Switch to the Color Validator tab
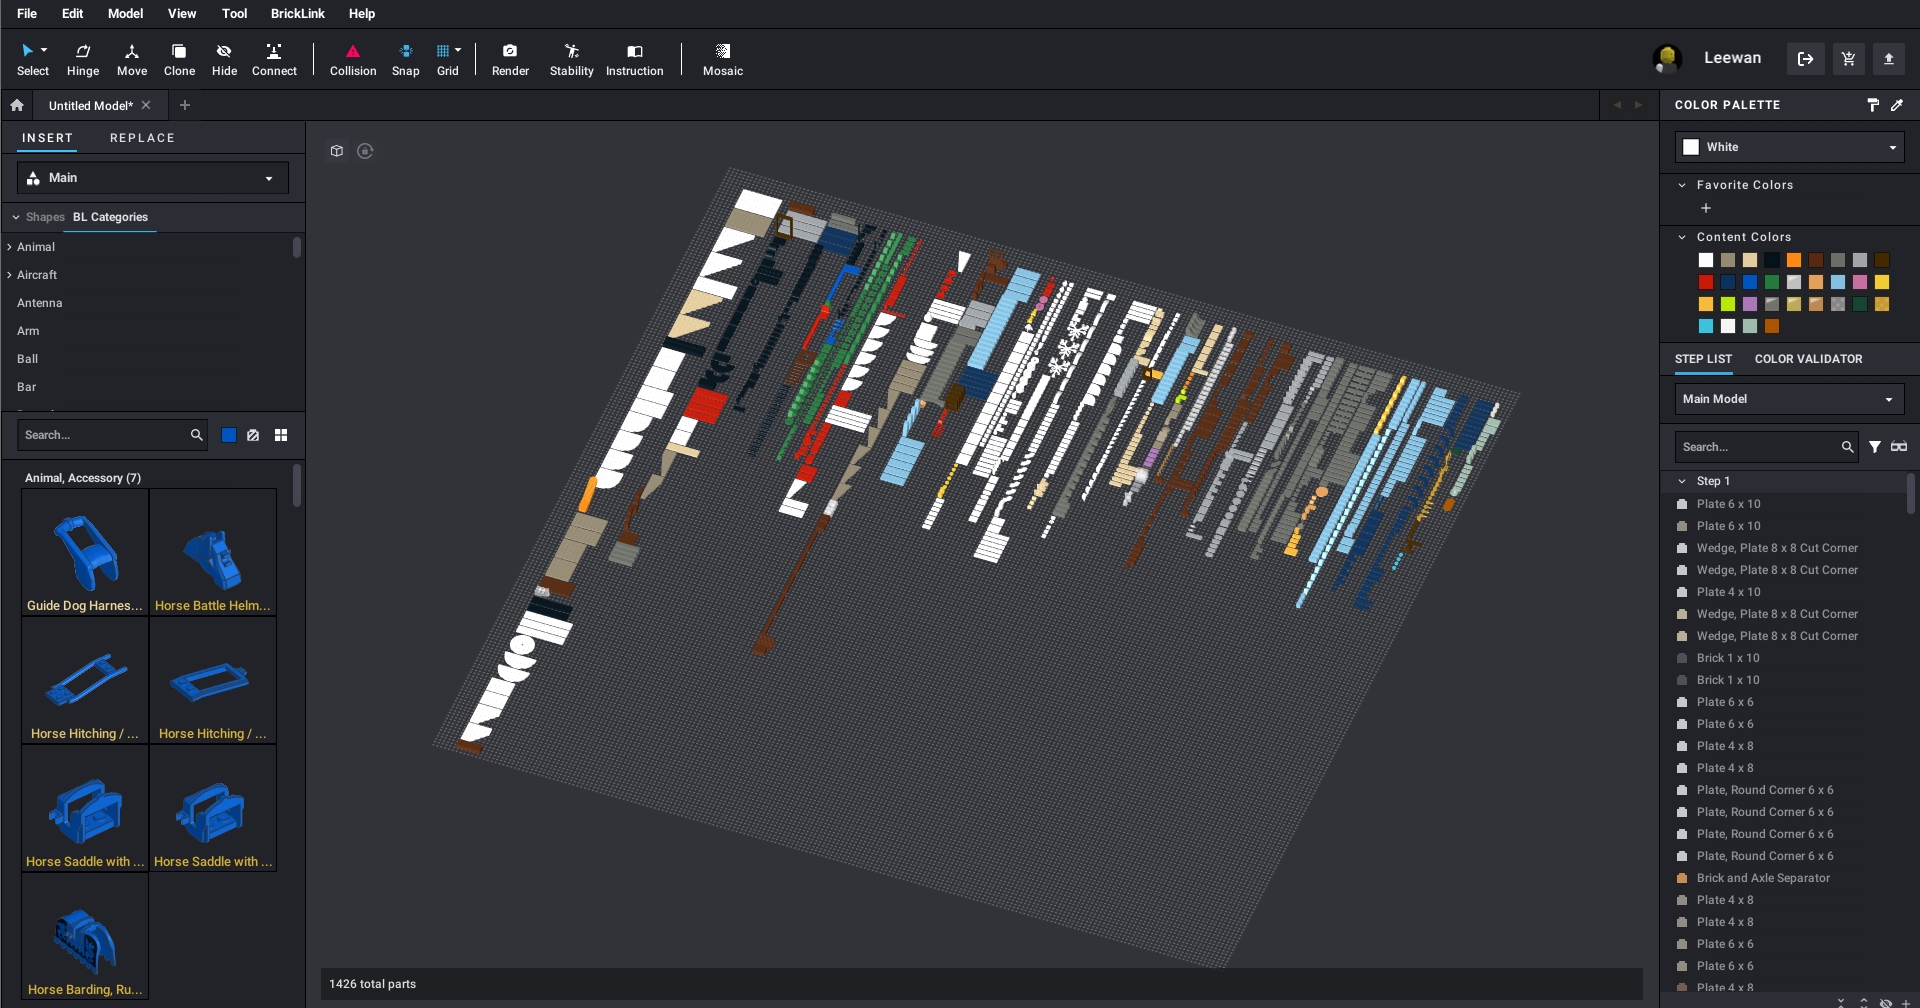Viewport: 1920px width, 1008px height. (x=1808, y=359)
